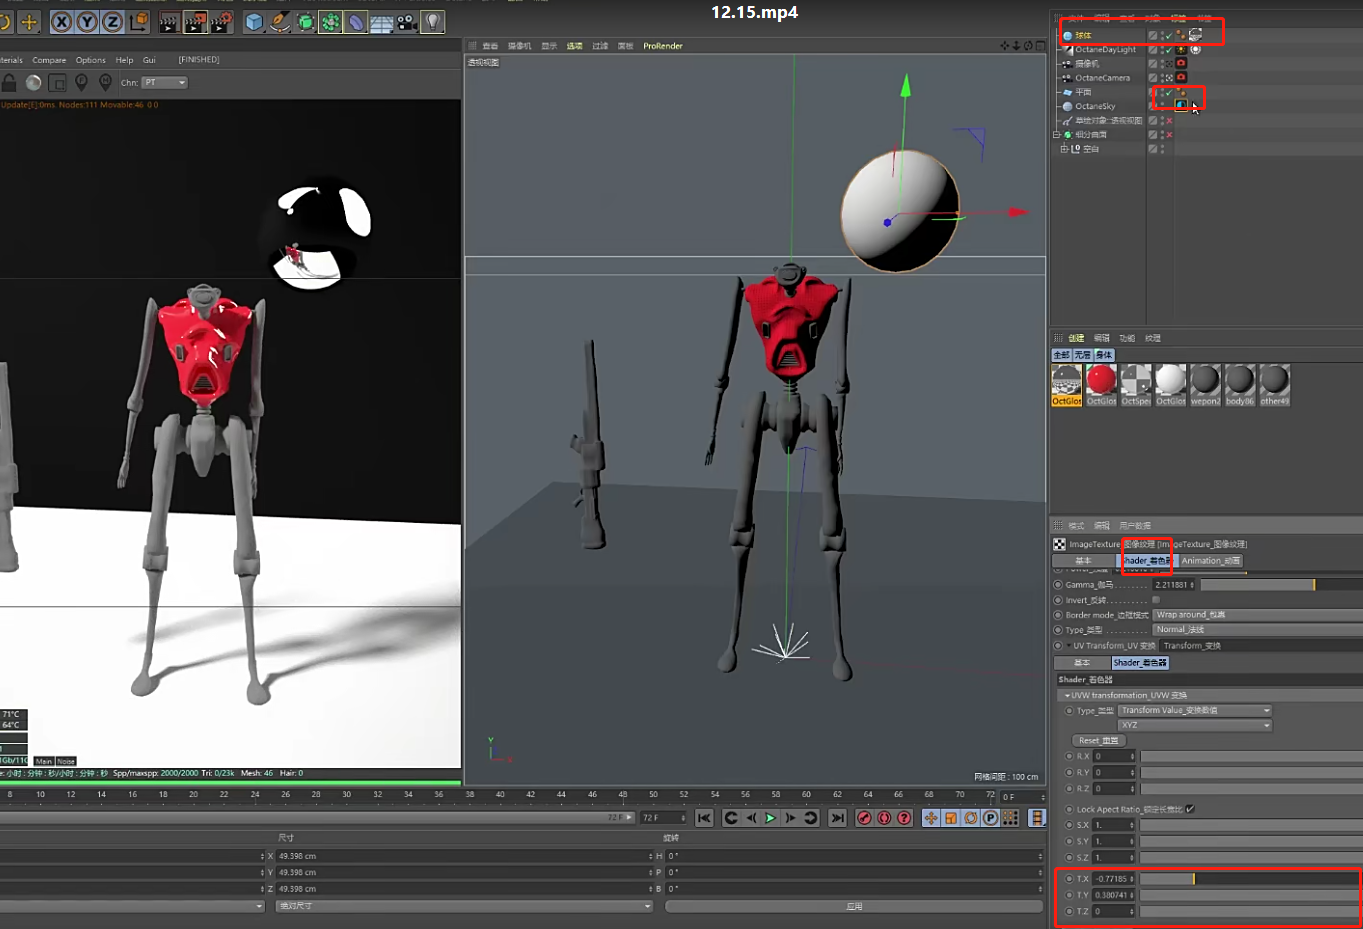Toggle the Y axis lock

[87, 21]
